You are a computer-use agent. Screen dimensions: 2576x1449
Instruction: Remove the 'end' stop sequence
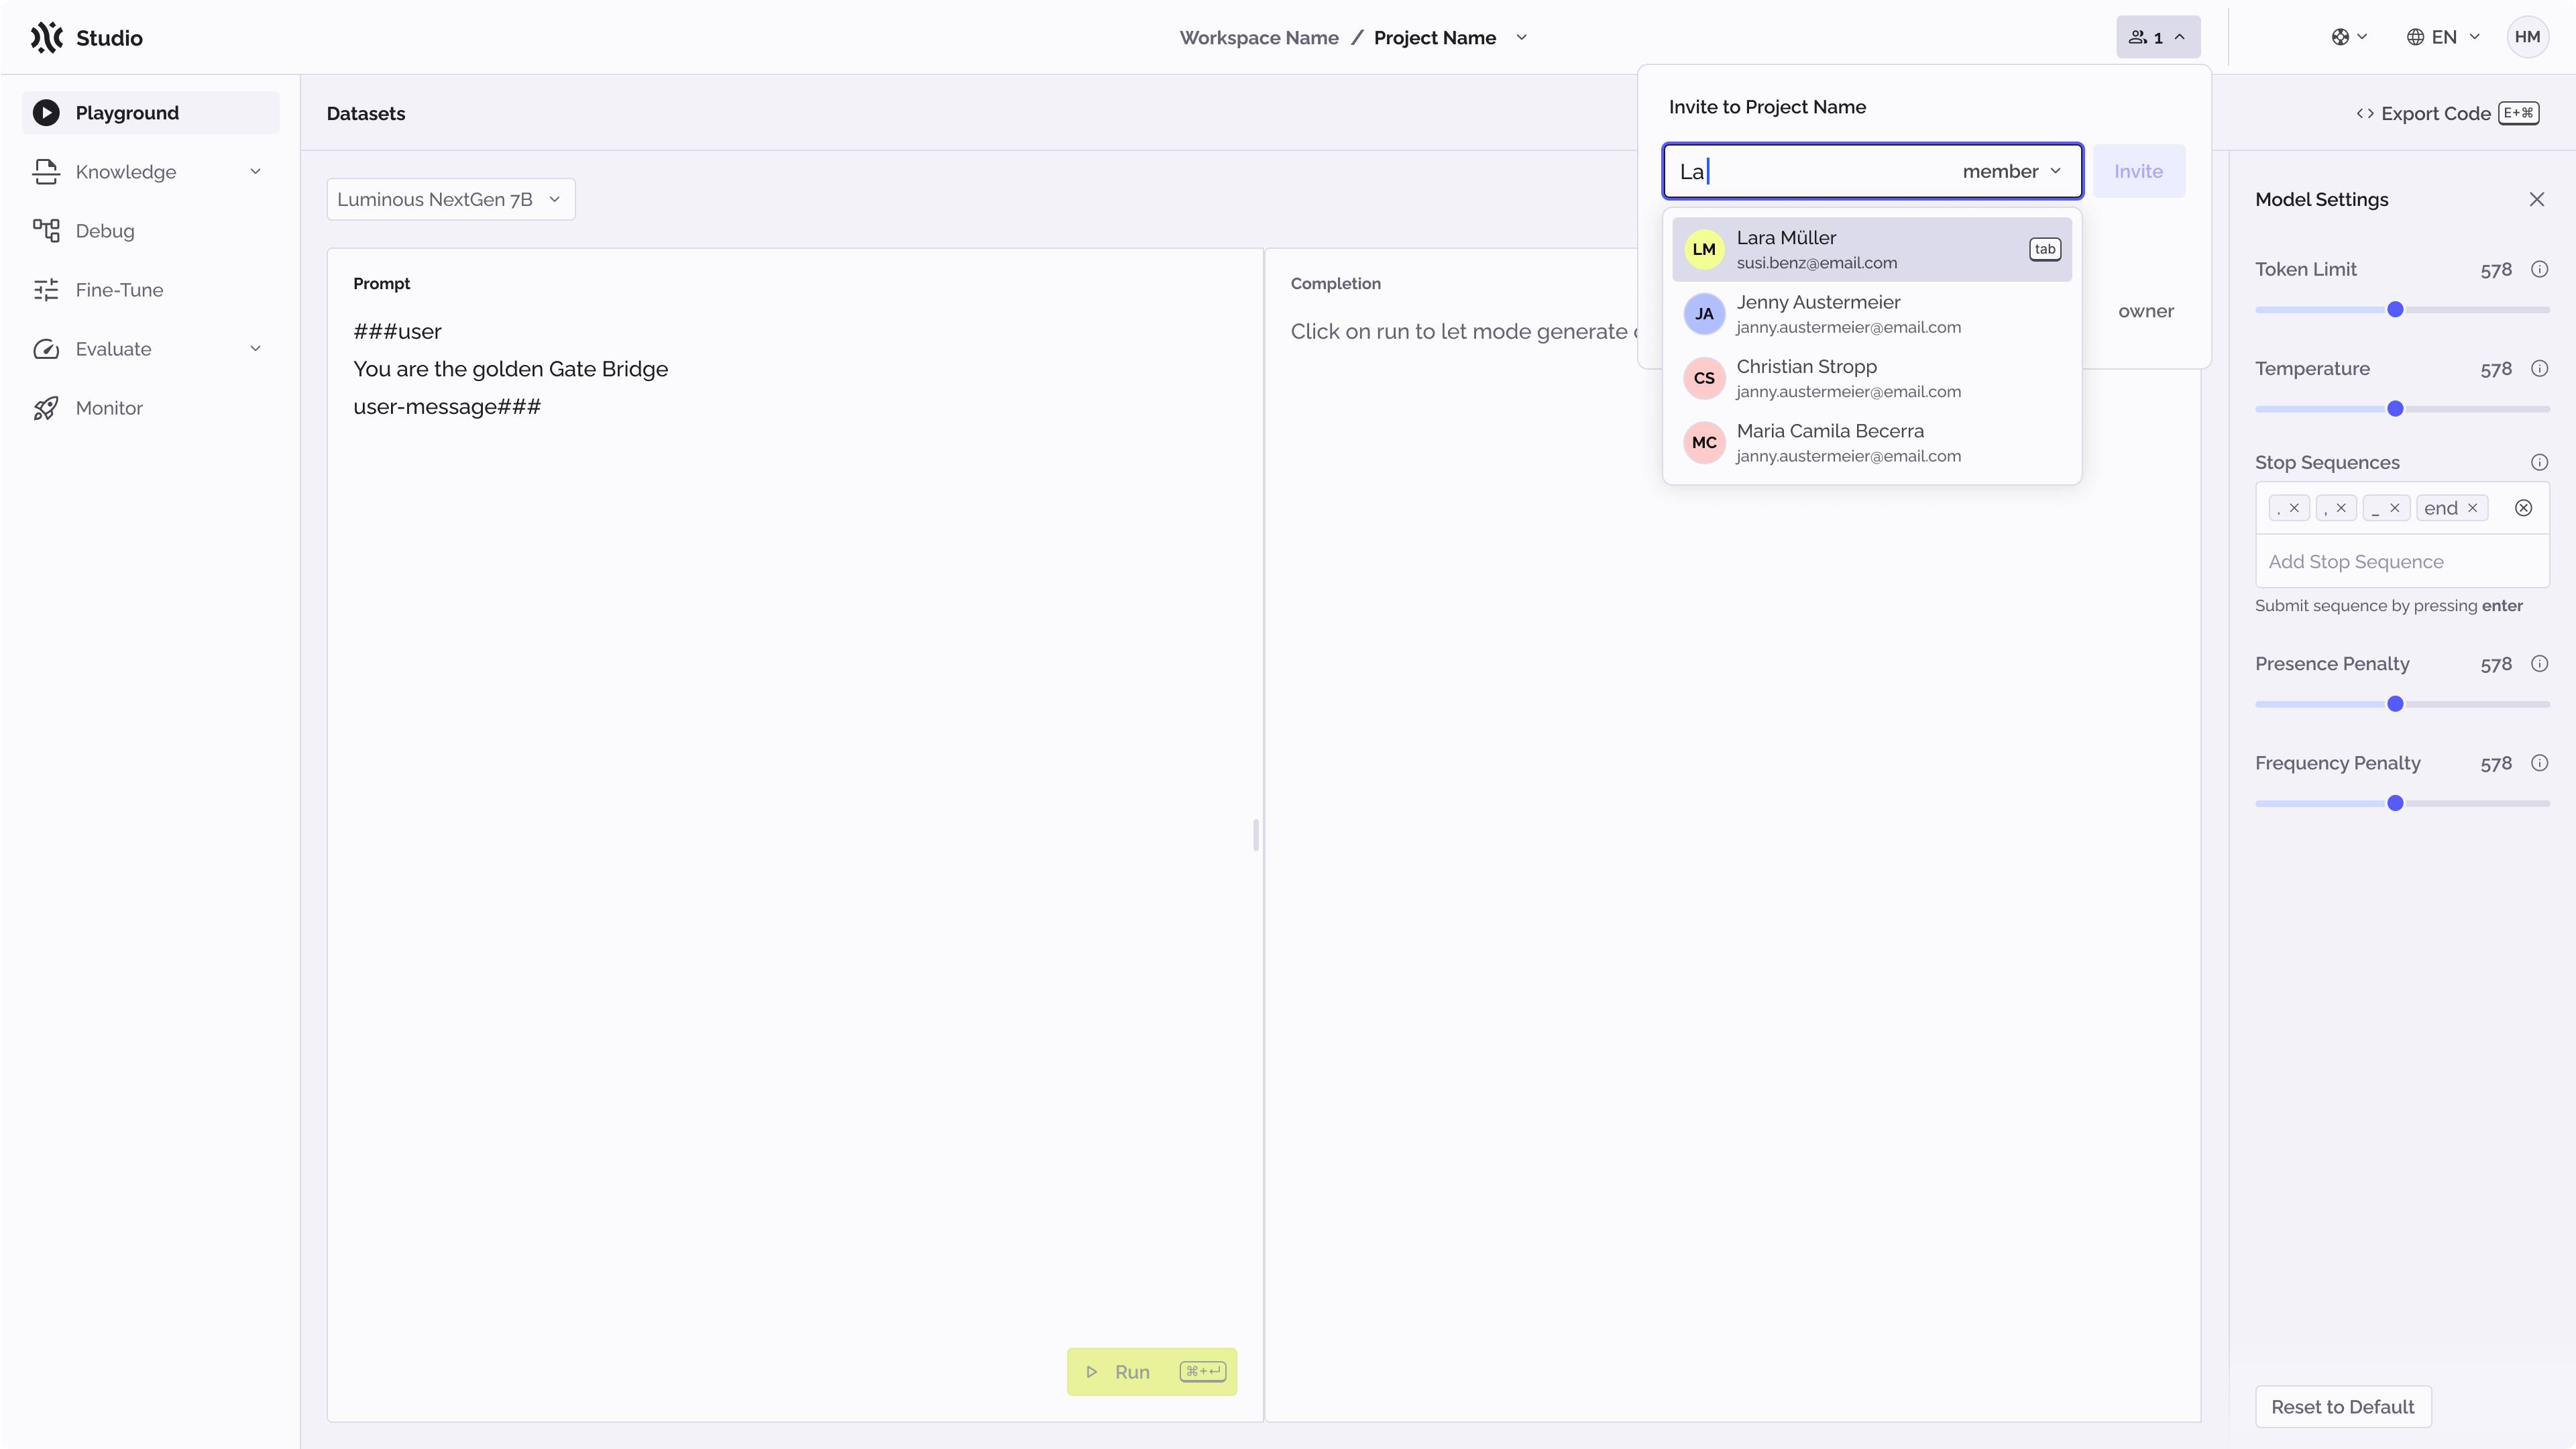(x=2474, y=507)
